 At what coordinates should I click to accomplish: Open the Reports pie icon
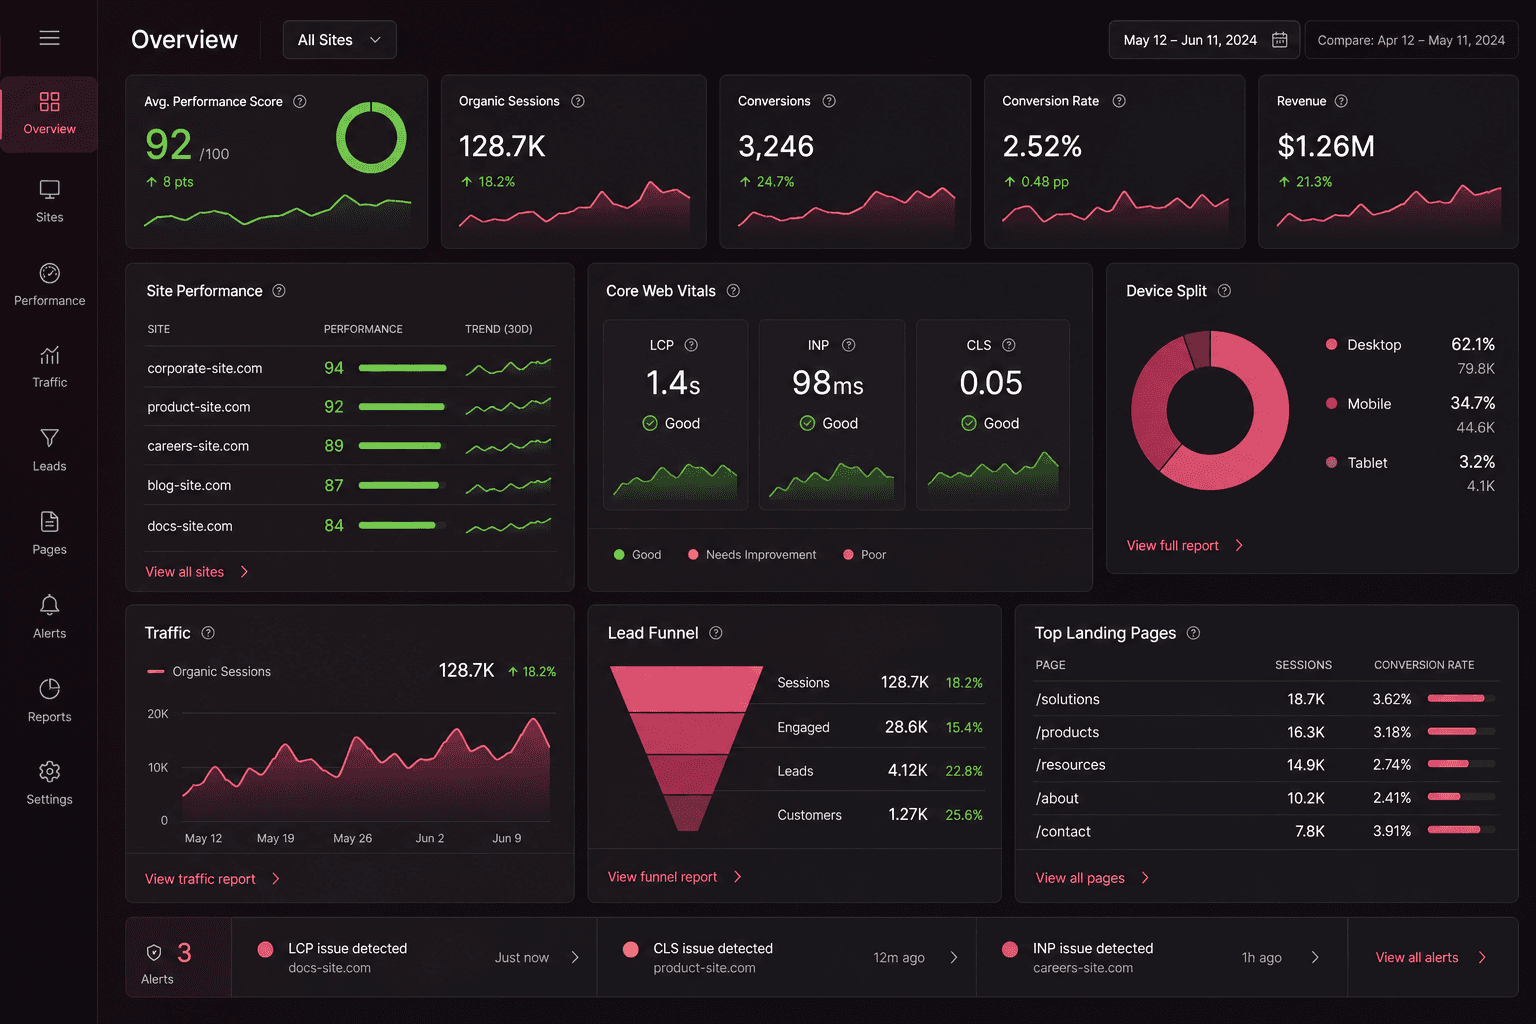coord(49,688)
